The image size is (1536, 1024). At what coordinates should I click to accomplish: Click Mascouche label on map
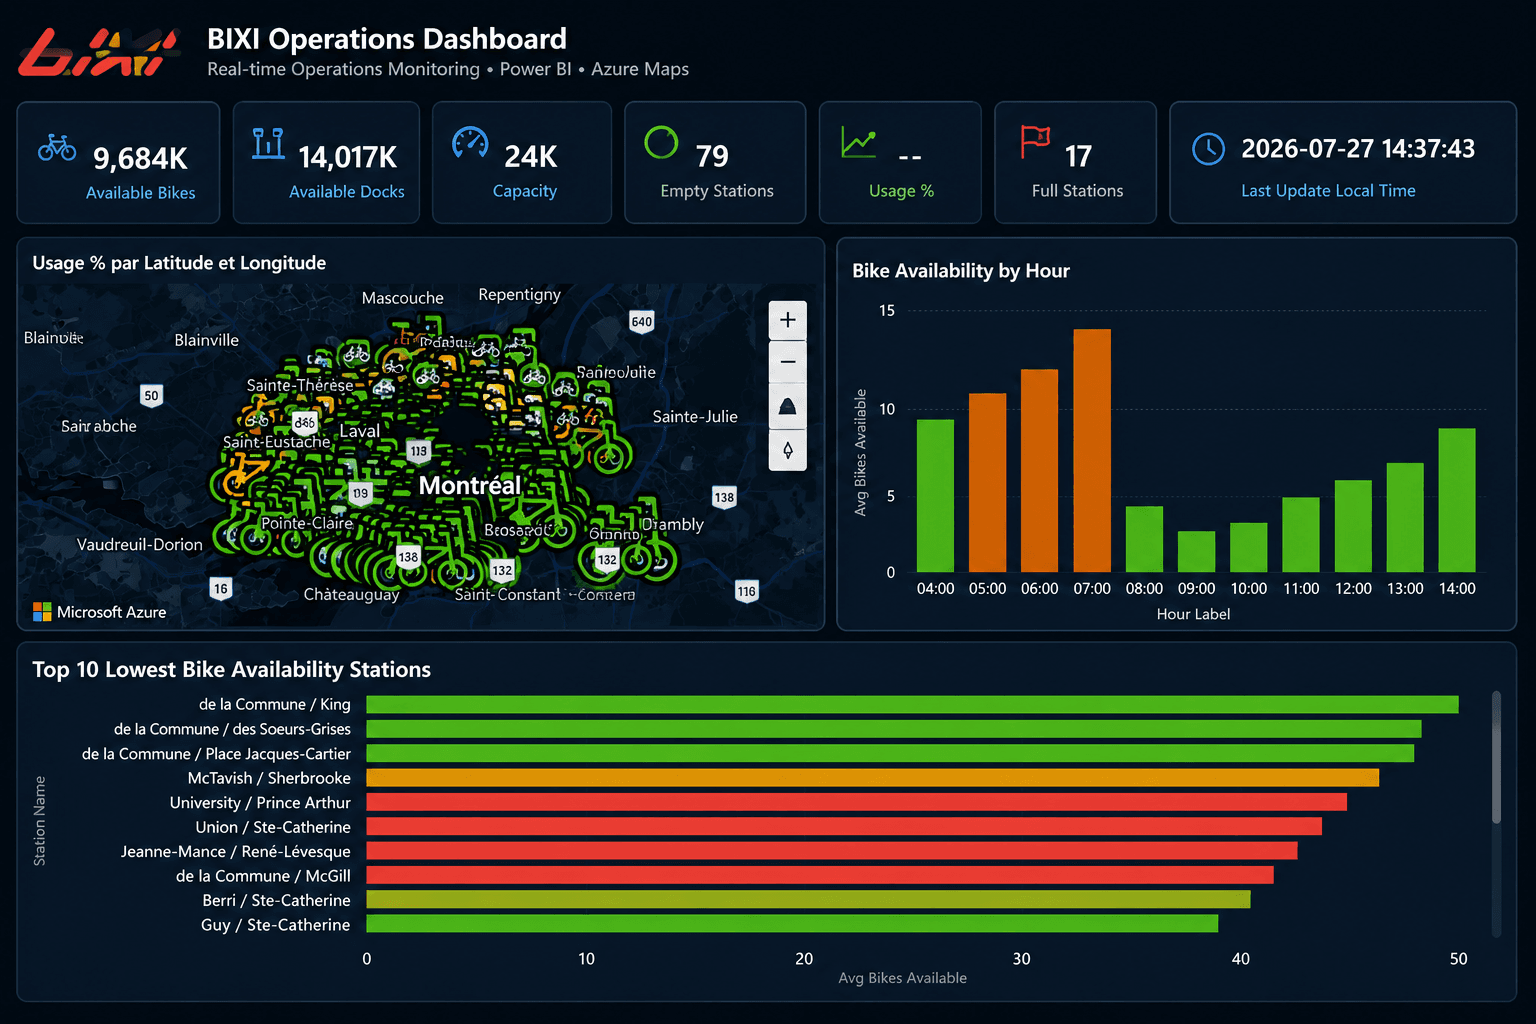tap(402, 298)
